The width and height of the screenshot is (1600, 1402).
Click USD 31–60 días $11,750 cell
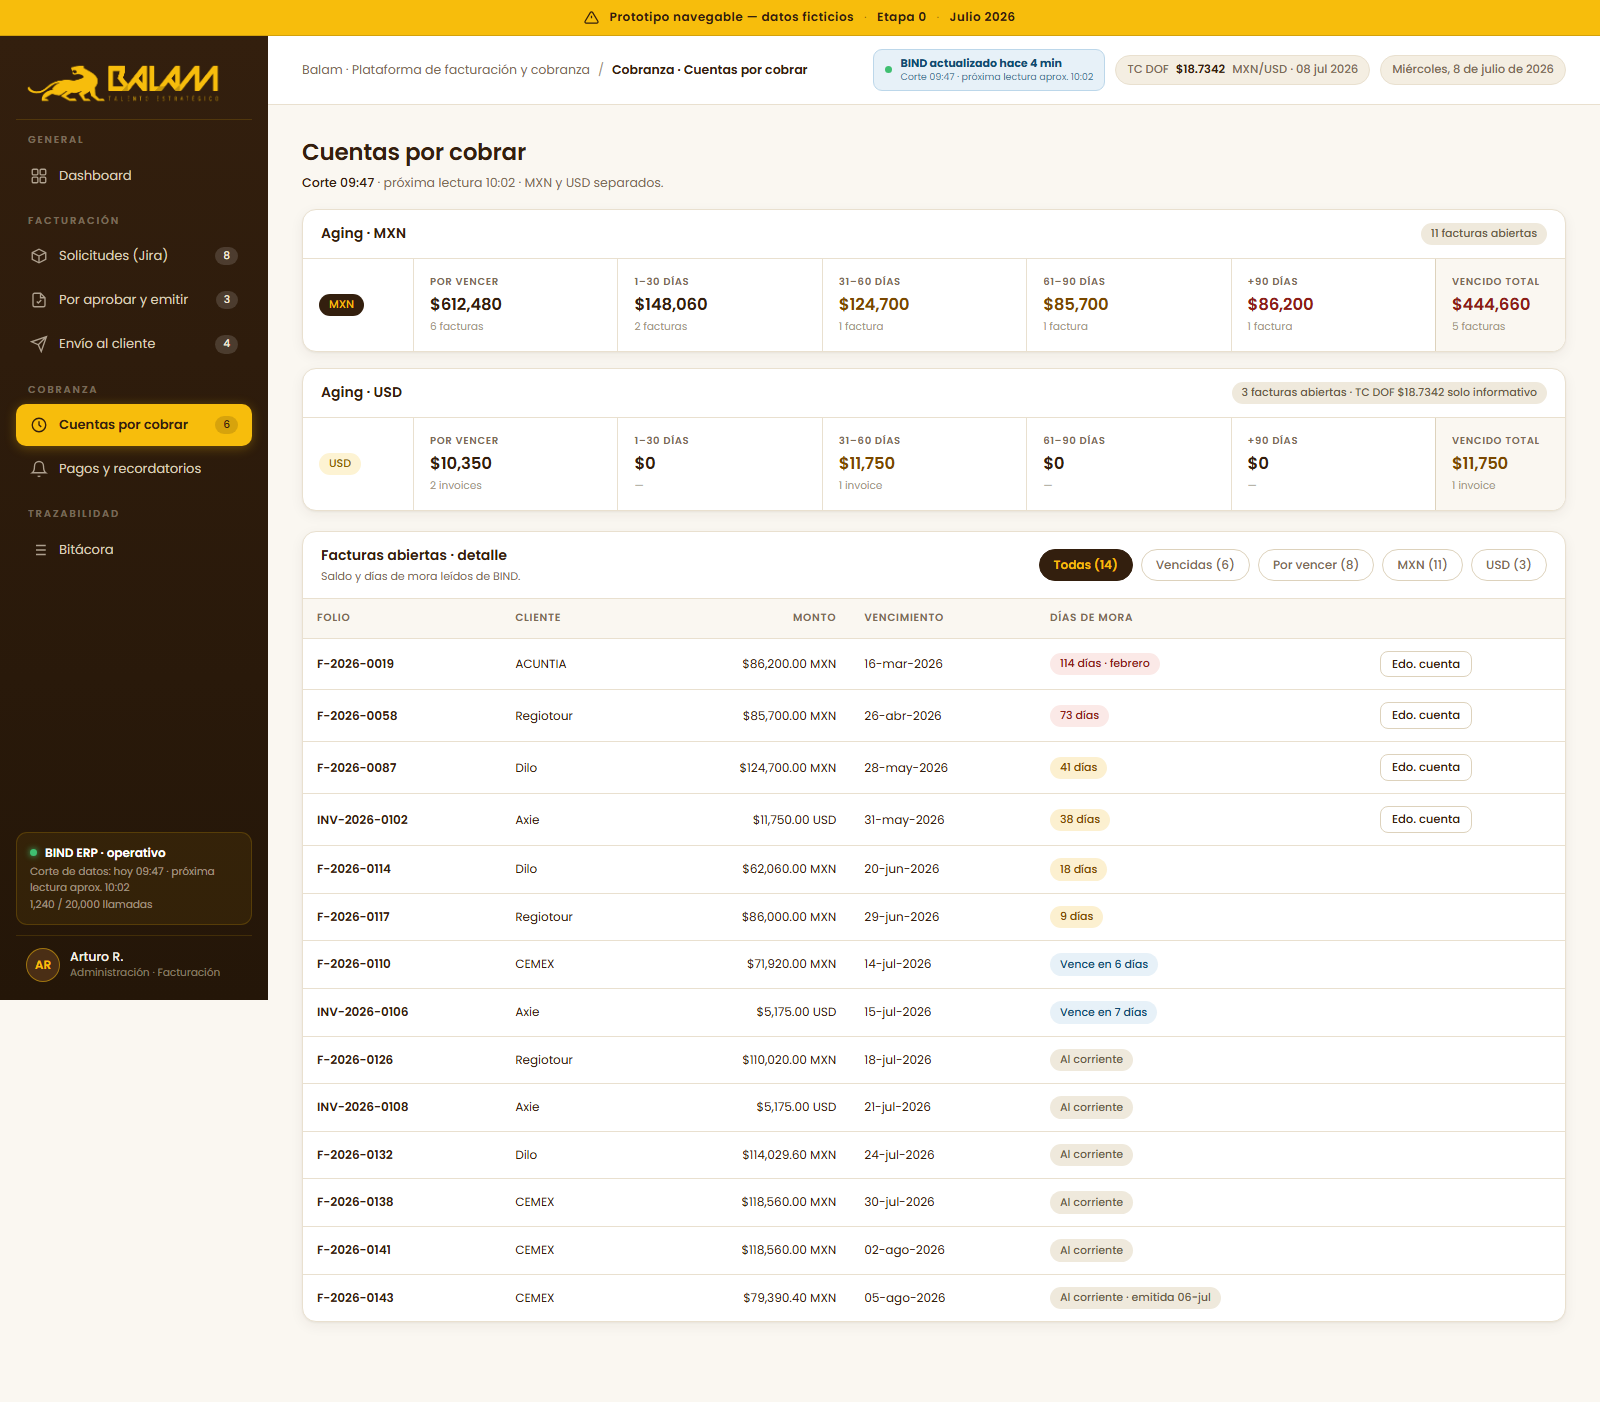[924, 464]
